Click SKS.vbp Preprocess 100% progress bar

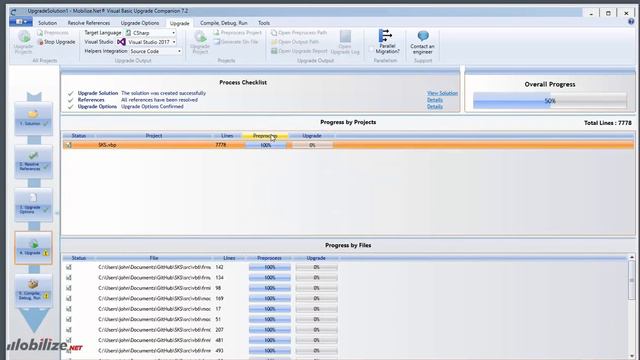266,145
